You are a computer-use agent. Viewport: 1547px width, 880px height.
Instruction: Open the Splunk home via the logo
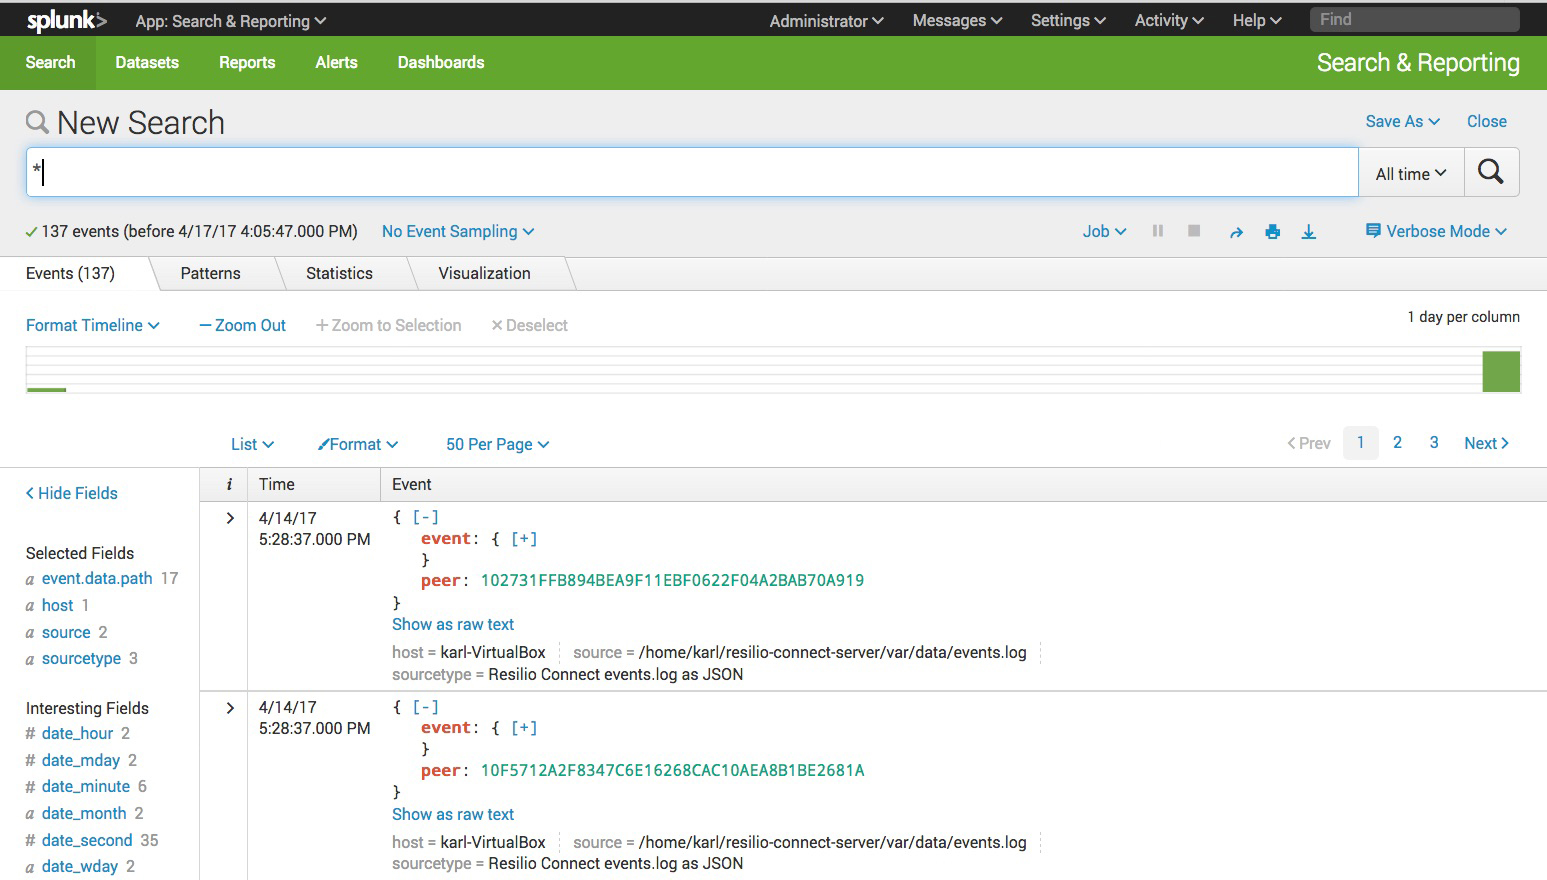tap(64, 19)
